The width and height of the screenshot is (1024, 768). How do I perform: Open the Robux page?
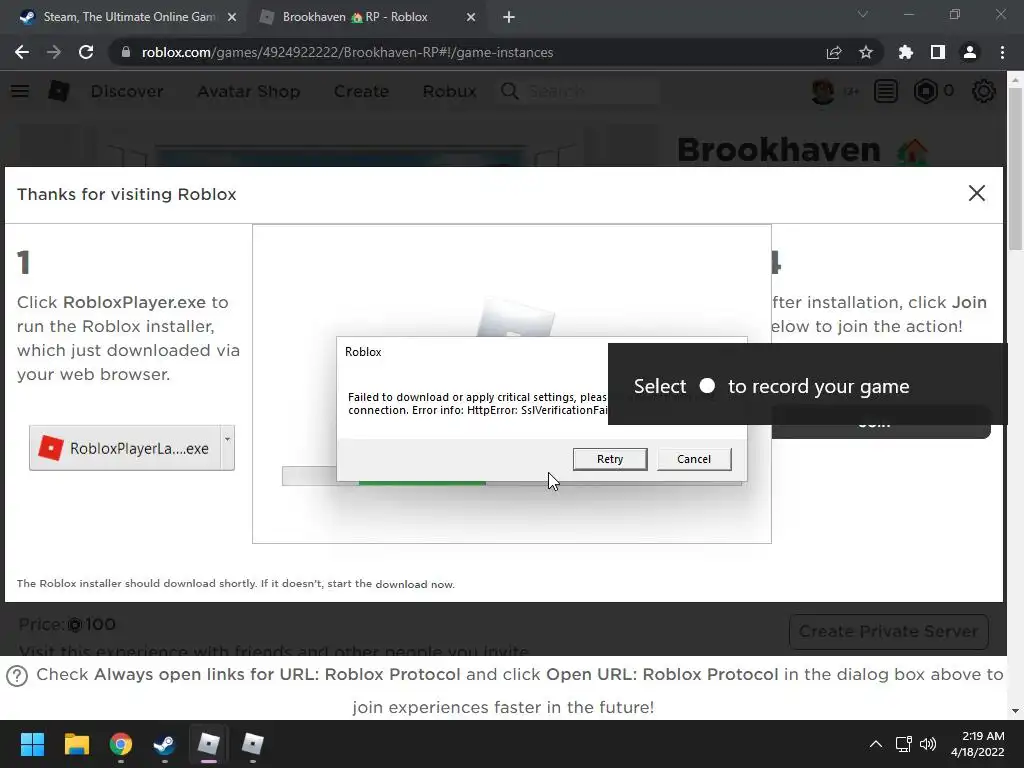click(x=449, y=91)
